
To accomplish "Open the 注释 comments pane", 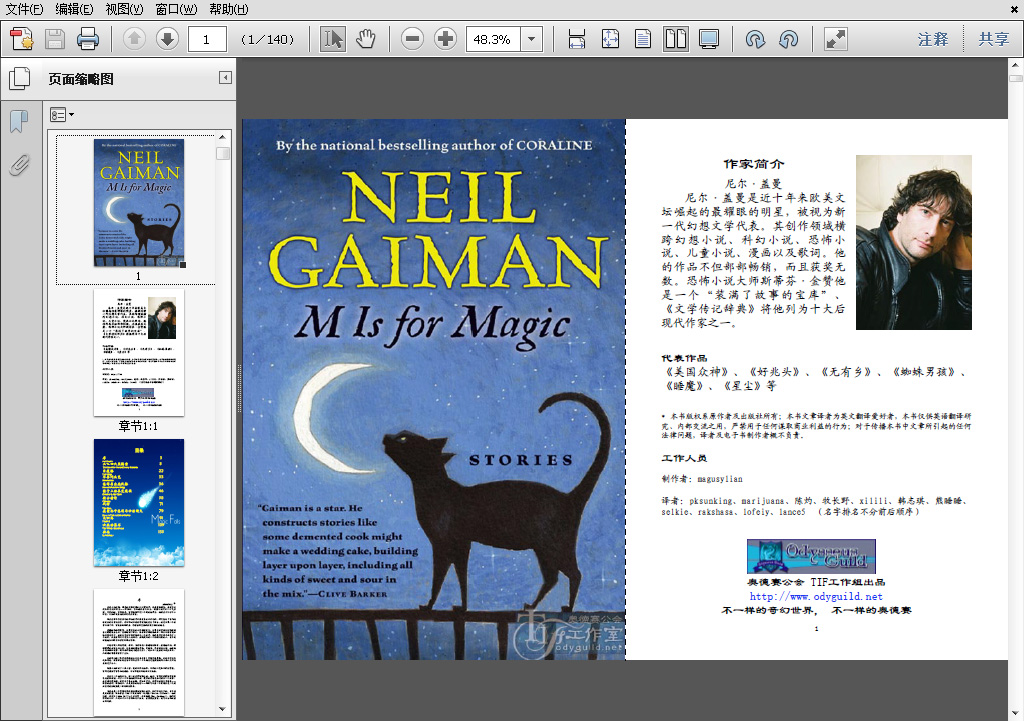I will coord(933,39).
